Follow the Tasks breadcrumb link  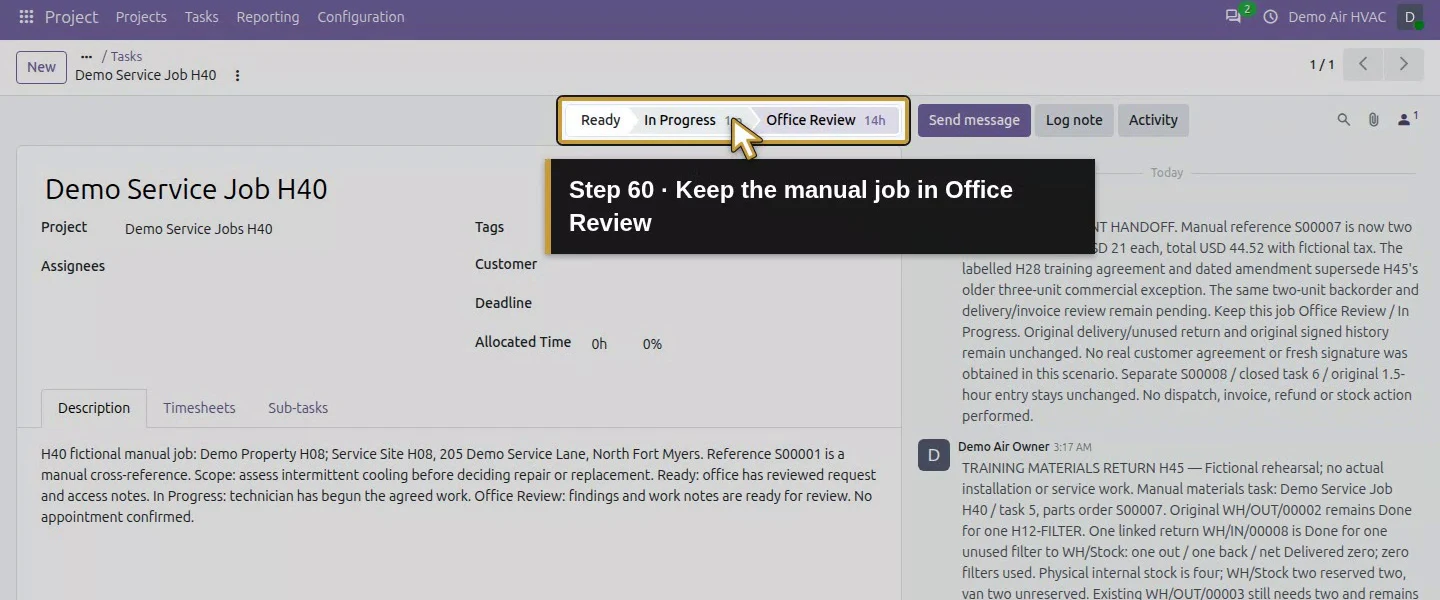point(126,57)
